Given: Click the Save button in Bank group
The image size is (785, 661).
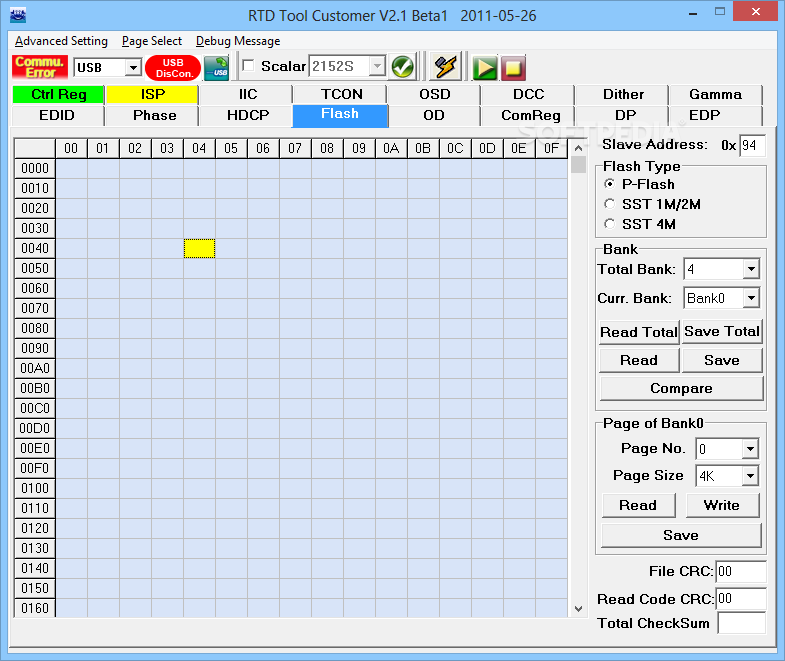Looking at the screenshot, I should (x=722, y=360).
